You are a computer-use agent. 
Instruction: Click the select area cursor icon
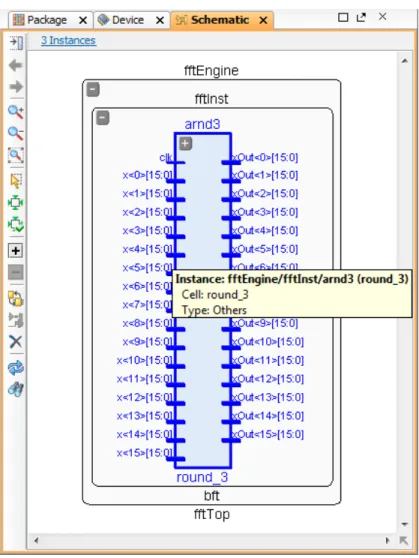pos(16,181)
